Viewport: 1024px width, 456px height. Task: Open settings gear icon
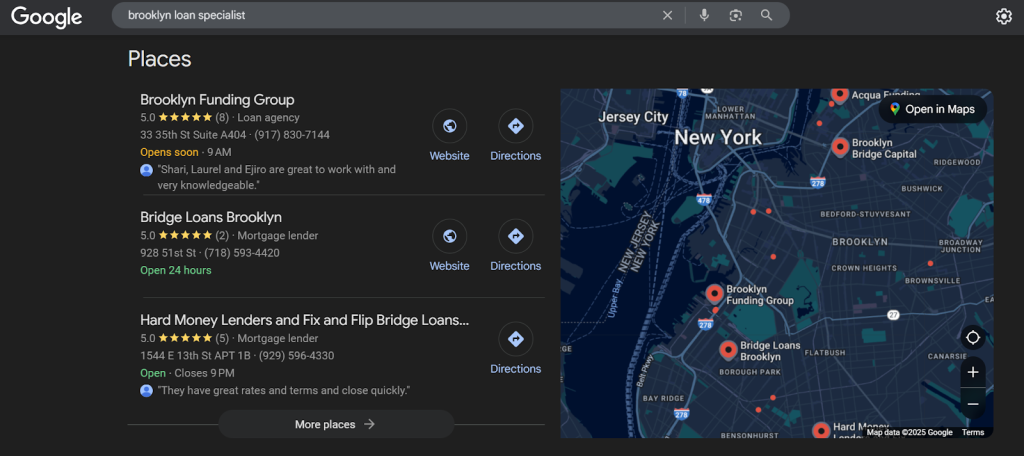coord(1004,16)
